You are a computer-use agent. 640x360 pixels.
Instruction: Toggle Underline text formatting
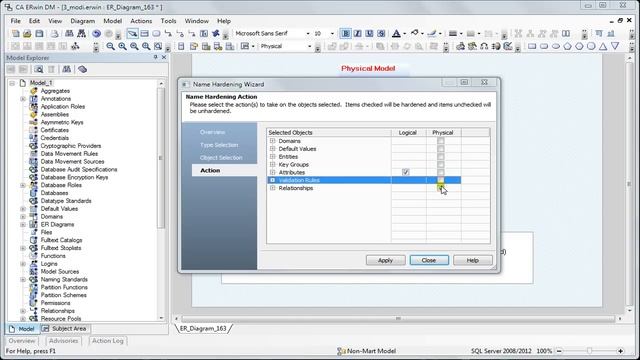point(369,33)
